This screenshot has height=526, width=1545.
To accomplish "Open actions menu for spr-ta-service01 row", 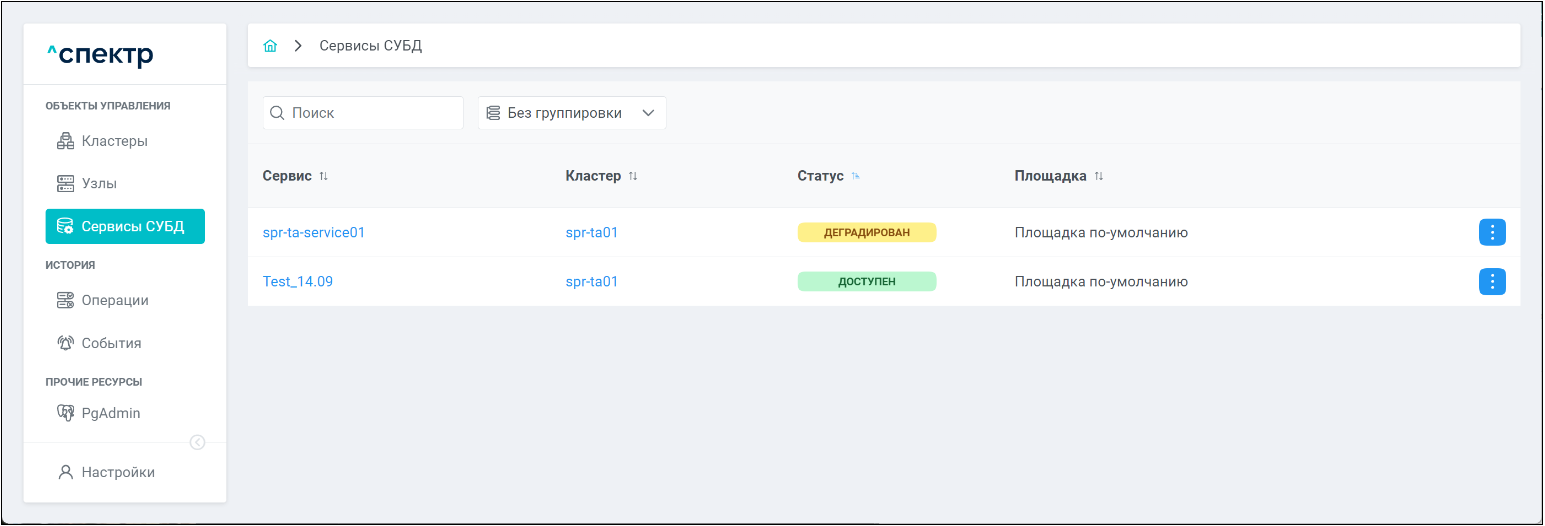I will tap(1491, 233).
